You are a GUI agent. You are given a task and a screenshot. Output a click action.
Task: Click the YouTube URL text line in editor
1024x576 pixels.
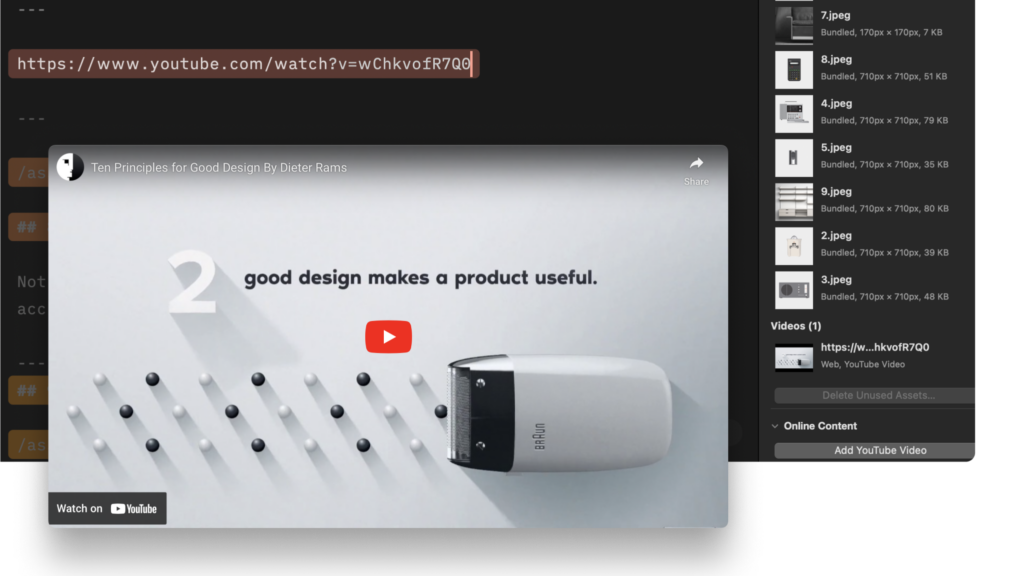(244, 64)
